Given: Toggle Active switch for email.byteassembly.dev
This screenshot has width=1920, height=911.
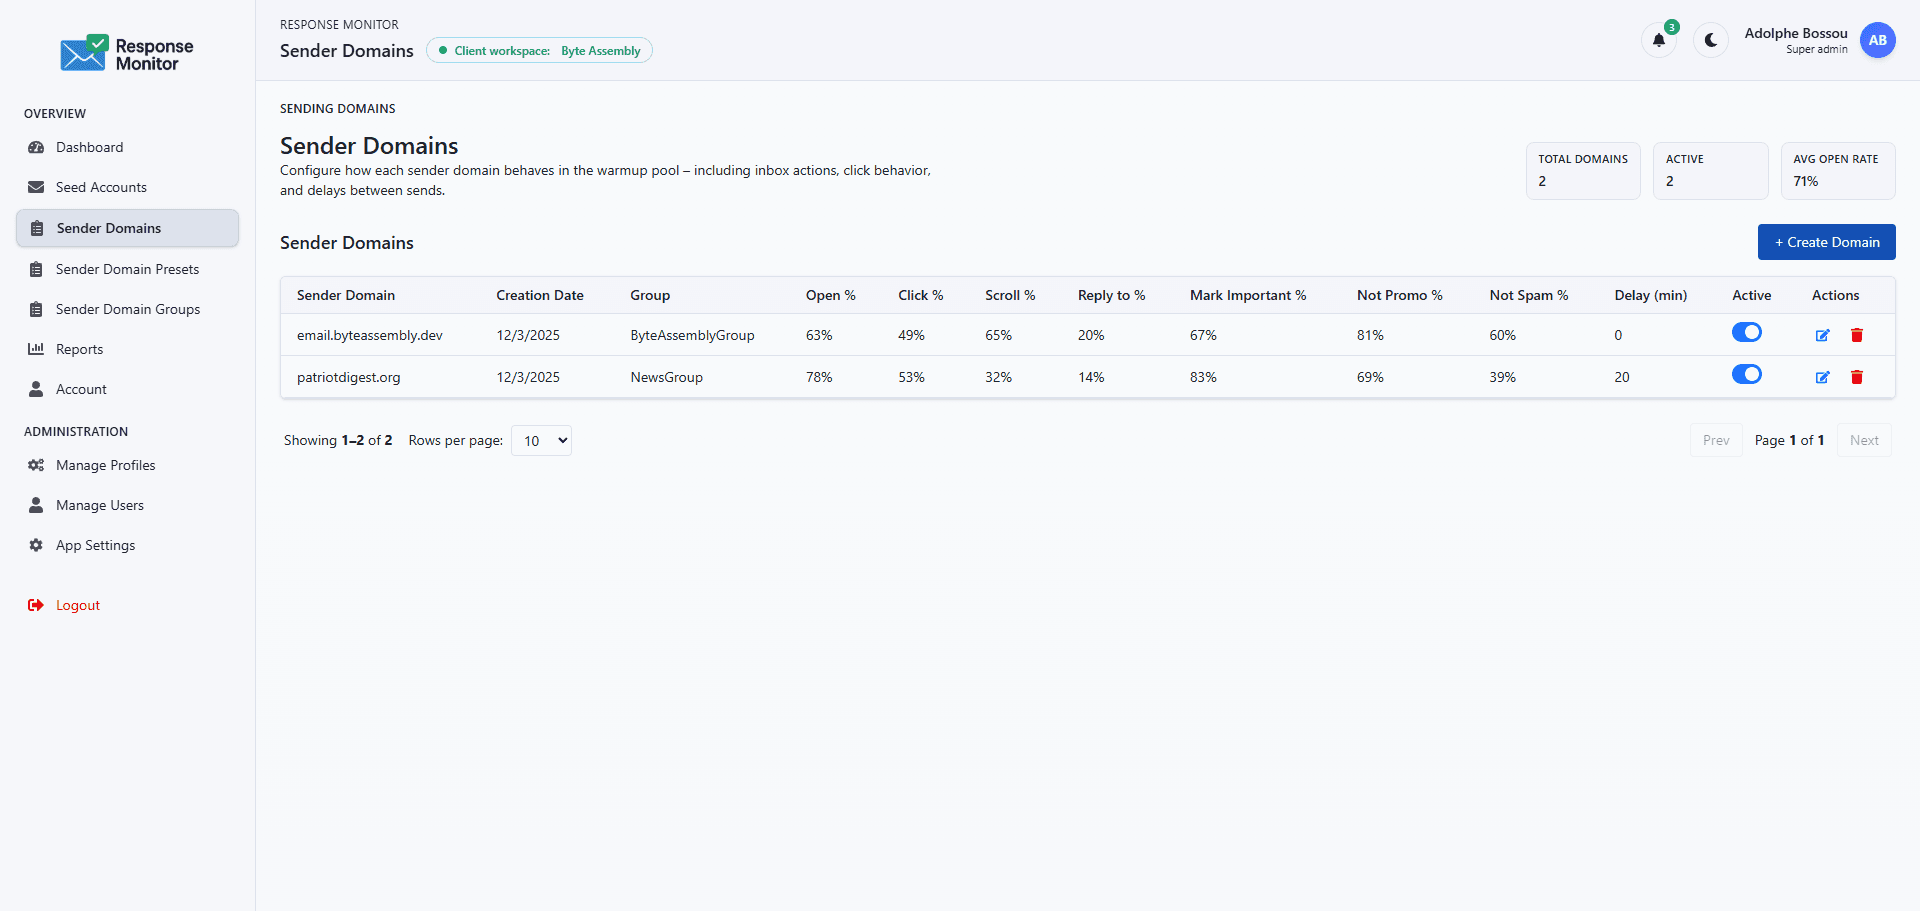Looking at the screenshot, I should (x=1746, y=332).
